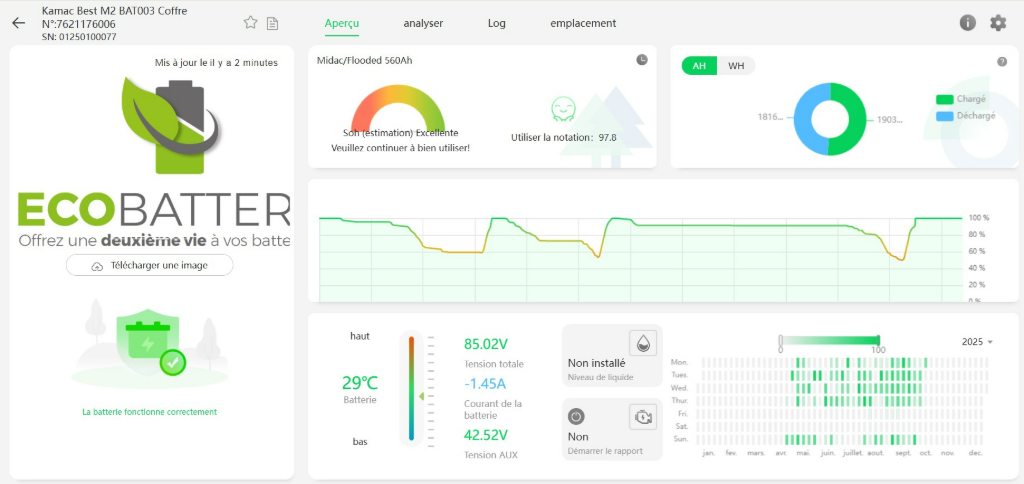Switch to the analyser tab
This screenshot has height=484, width=1024.
(x=423, y=23)
